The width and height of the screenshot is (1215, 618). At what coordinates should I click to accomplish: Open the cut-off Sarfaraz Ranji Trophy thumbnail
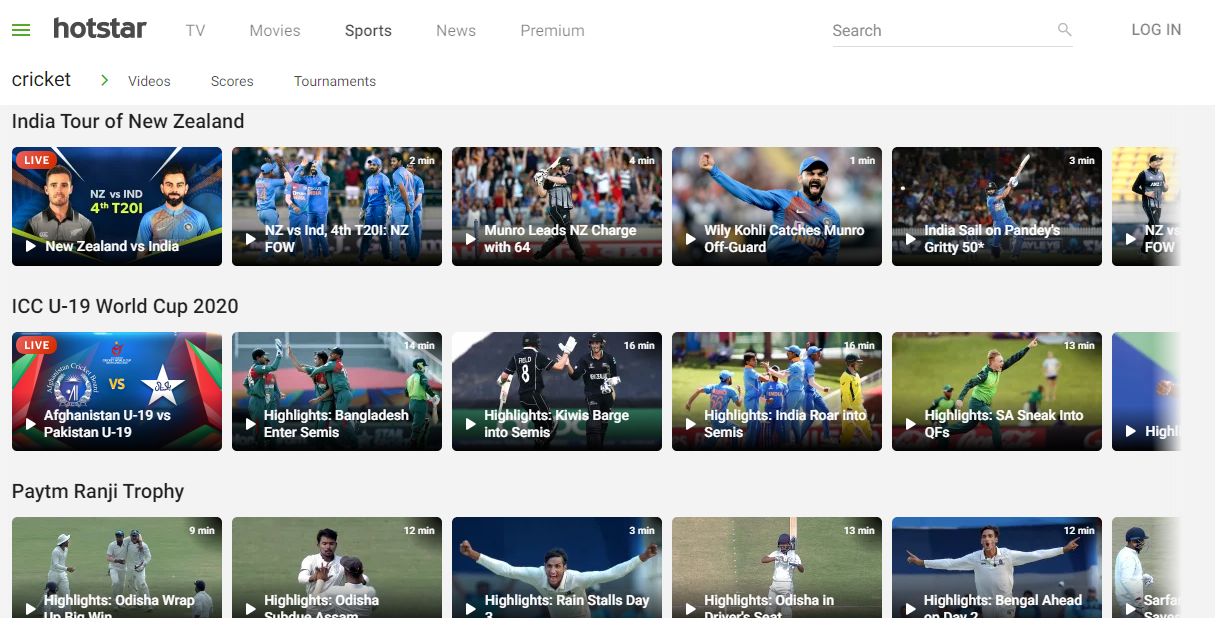[x=1146, y=567]
